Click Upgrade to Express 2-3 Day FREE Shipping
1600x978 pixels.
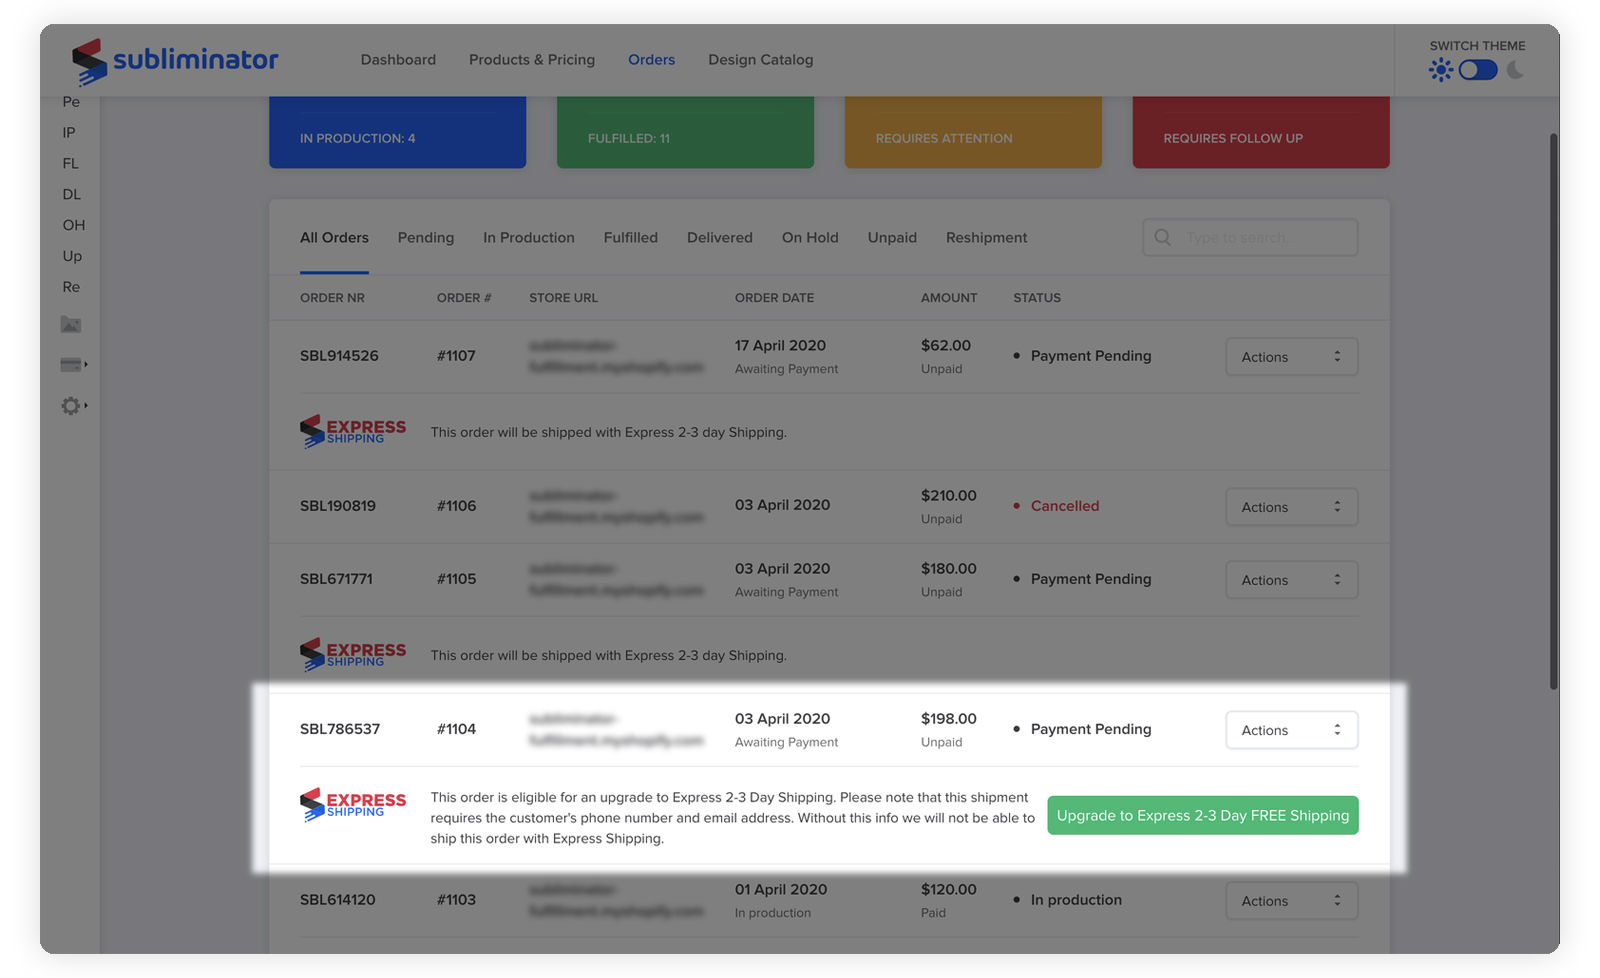tap(1202, 815)
